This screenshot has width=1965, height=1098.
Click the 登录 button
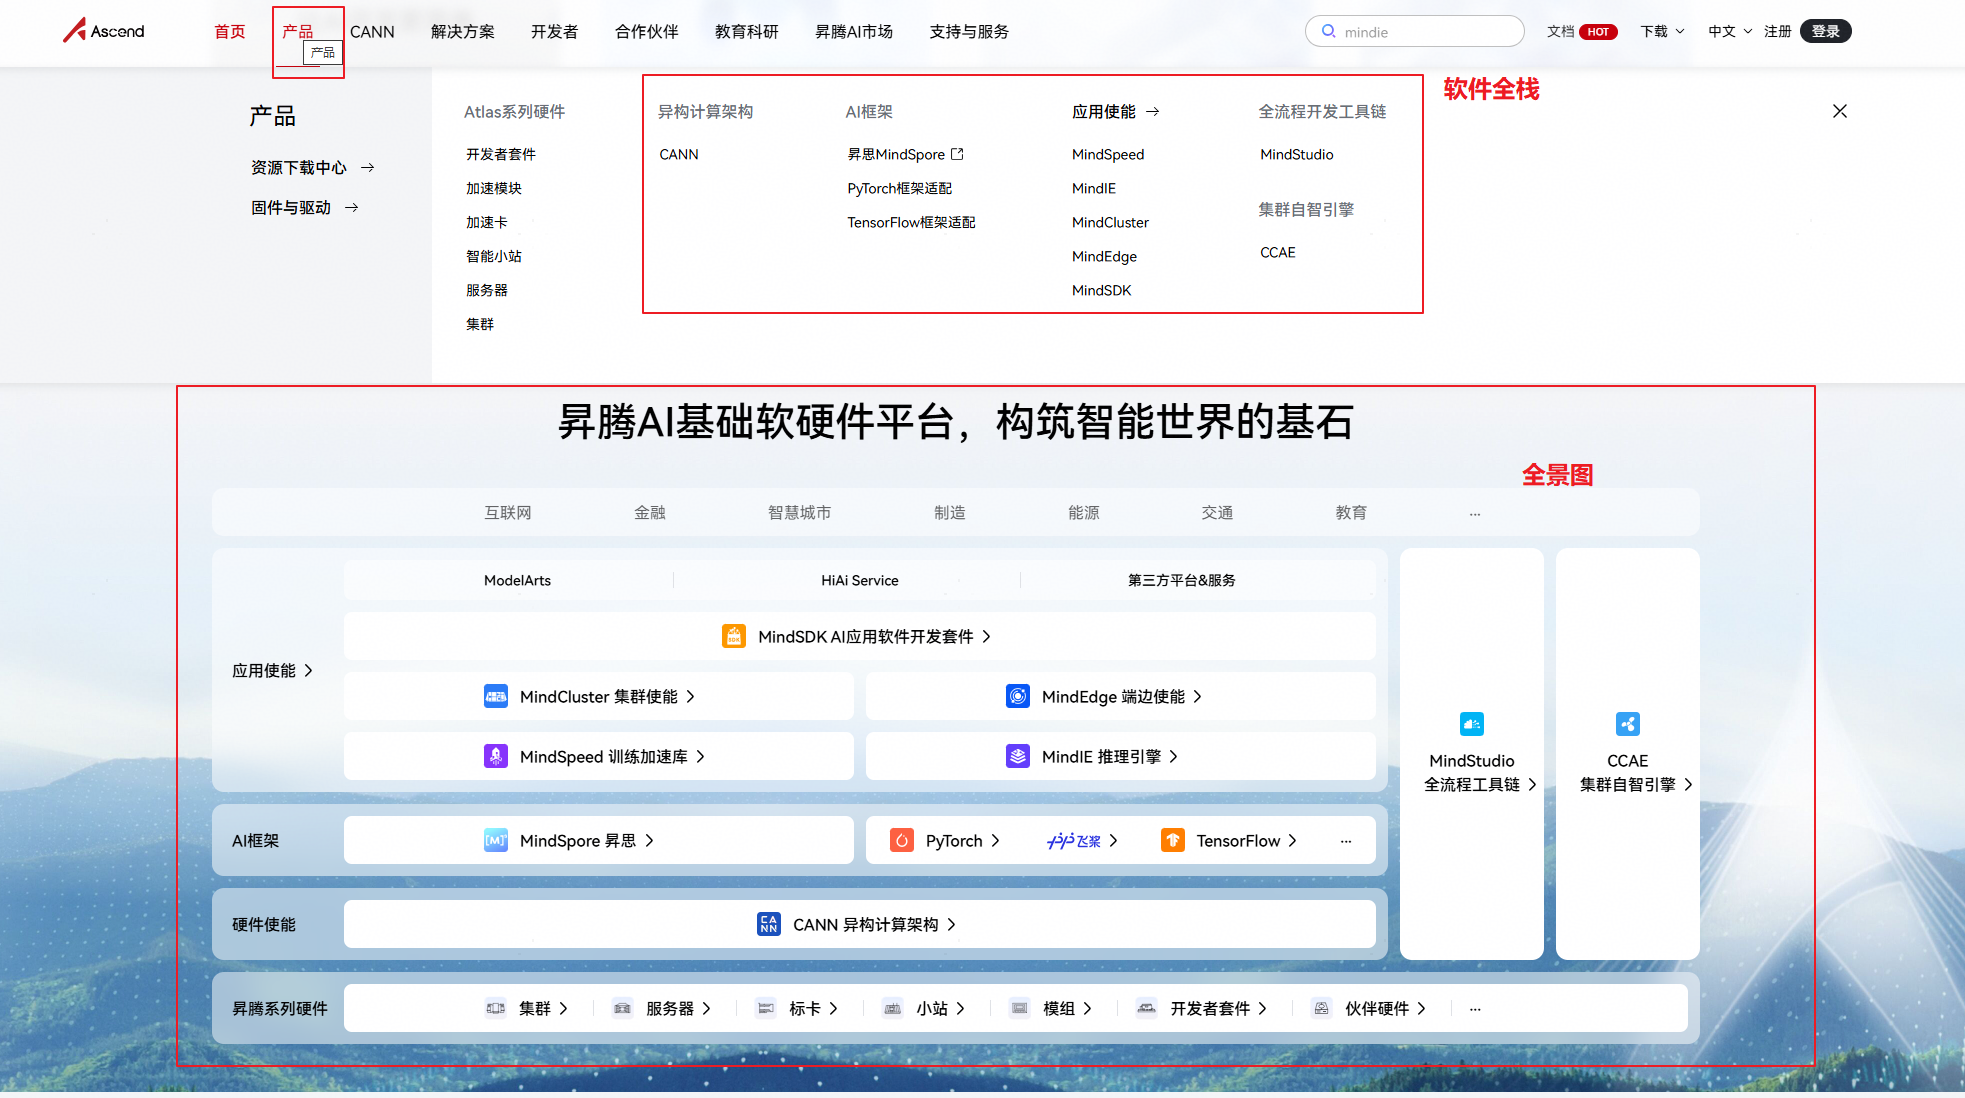point(1825,31)
